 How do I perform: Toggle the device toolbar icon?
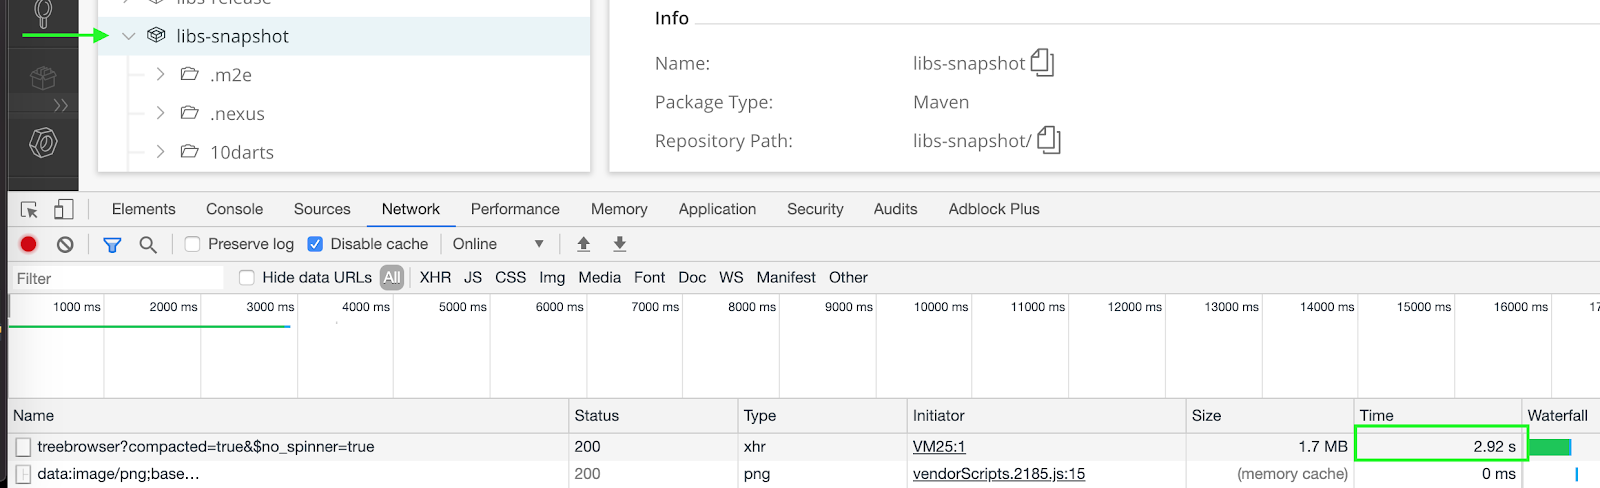pyautogui.click(x=63, y=209)
